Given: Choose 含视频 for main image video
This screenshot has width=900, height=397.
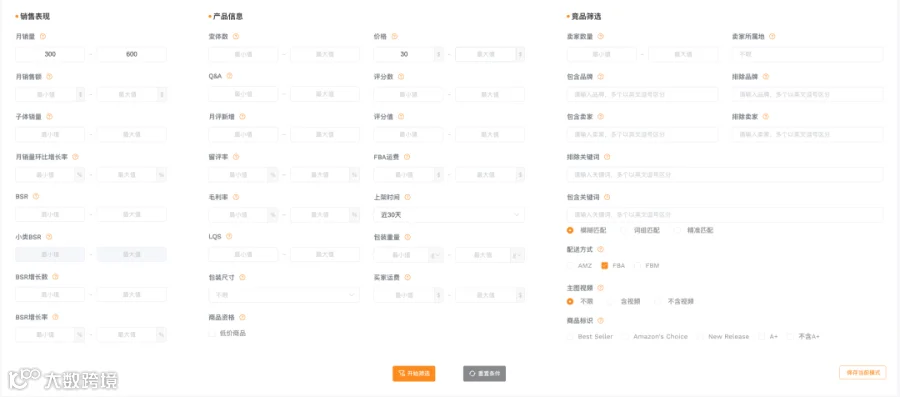Looking at the screenshot, I should [611, 301].
